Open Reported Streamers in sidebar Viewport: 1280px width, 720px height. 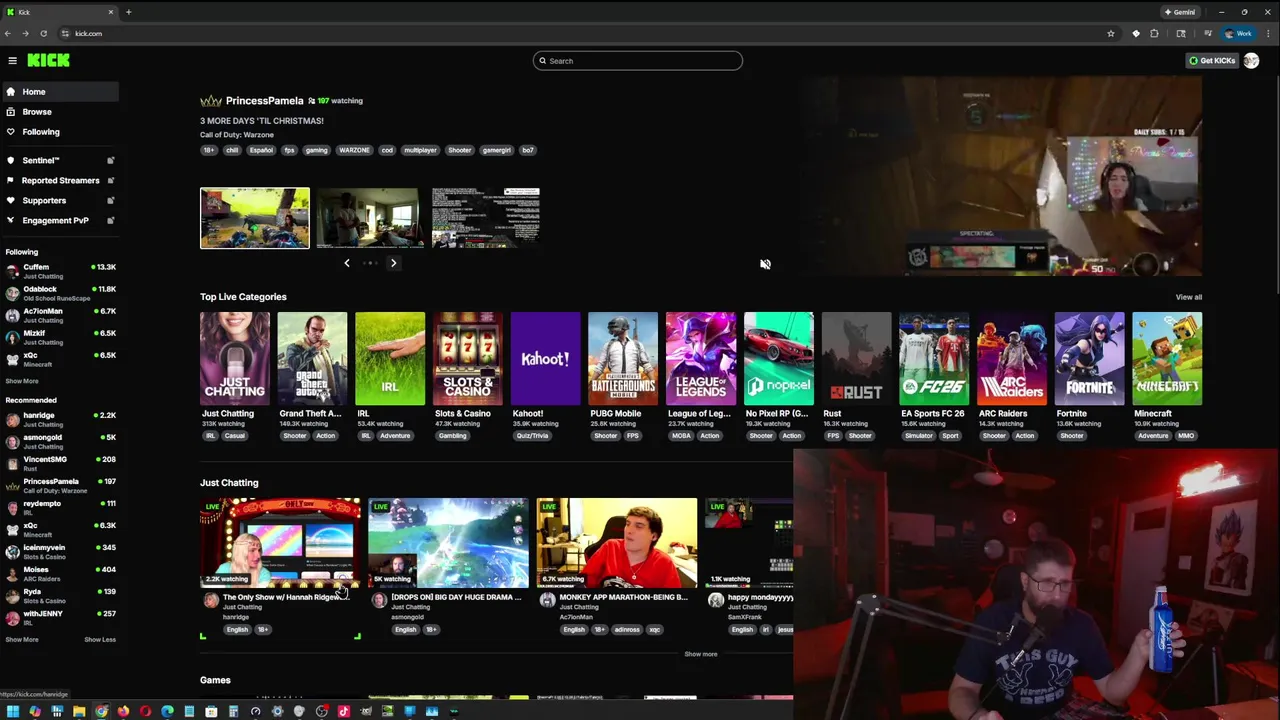coord(60,181)
